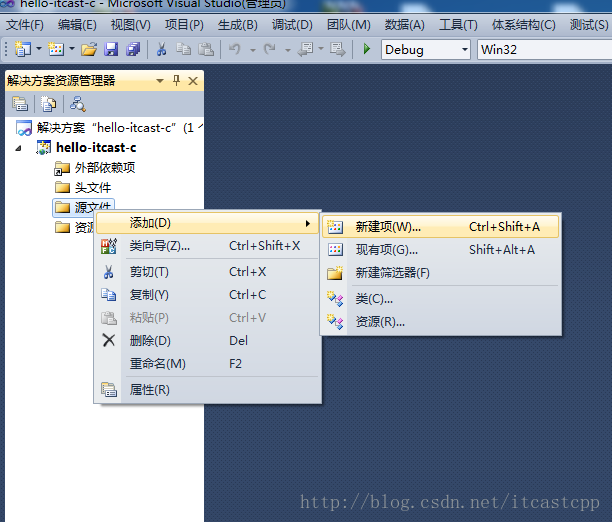Screen dimensions: 612x522
Task: Choose 新建项(W)... in submenu
Action: tap(441, 227)
